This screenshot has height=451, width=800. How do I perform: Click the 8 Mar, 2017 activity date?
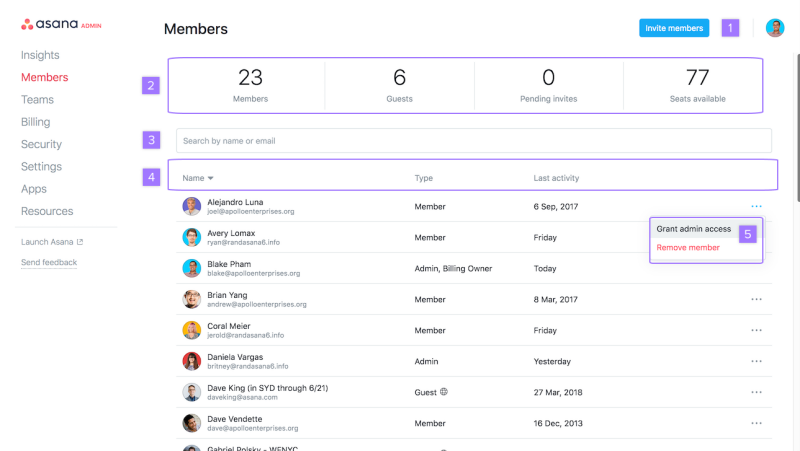556,299
